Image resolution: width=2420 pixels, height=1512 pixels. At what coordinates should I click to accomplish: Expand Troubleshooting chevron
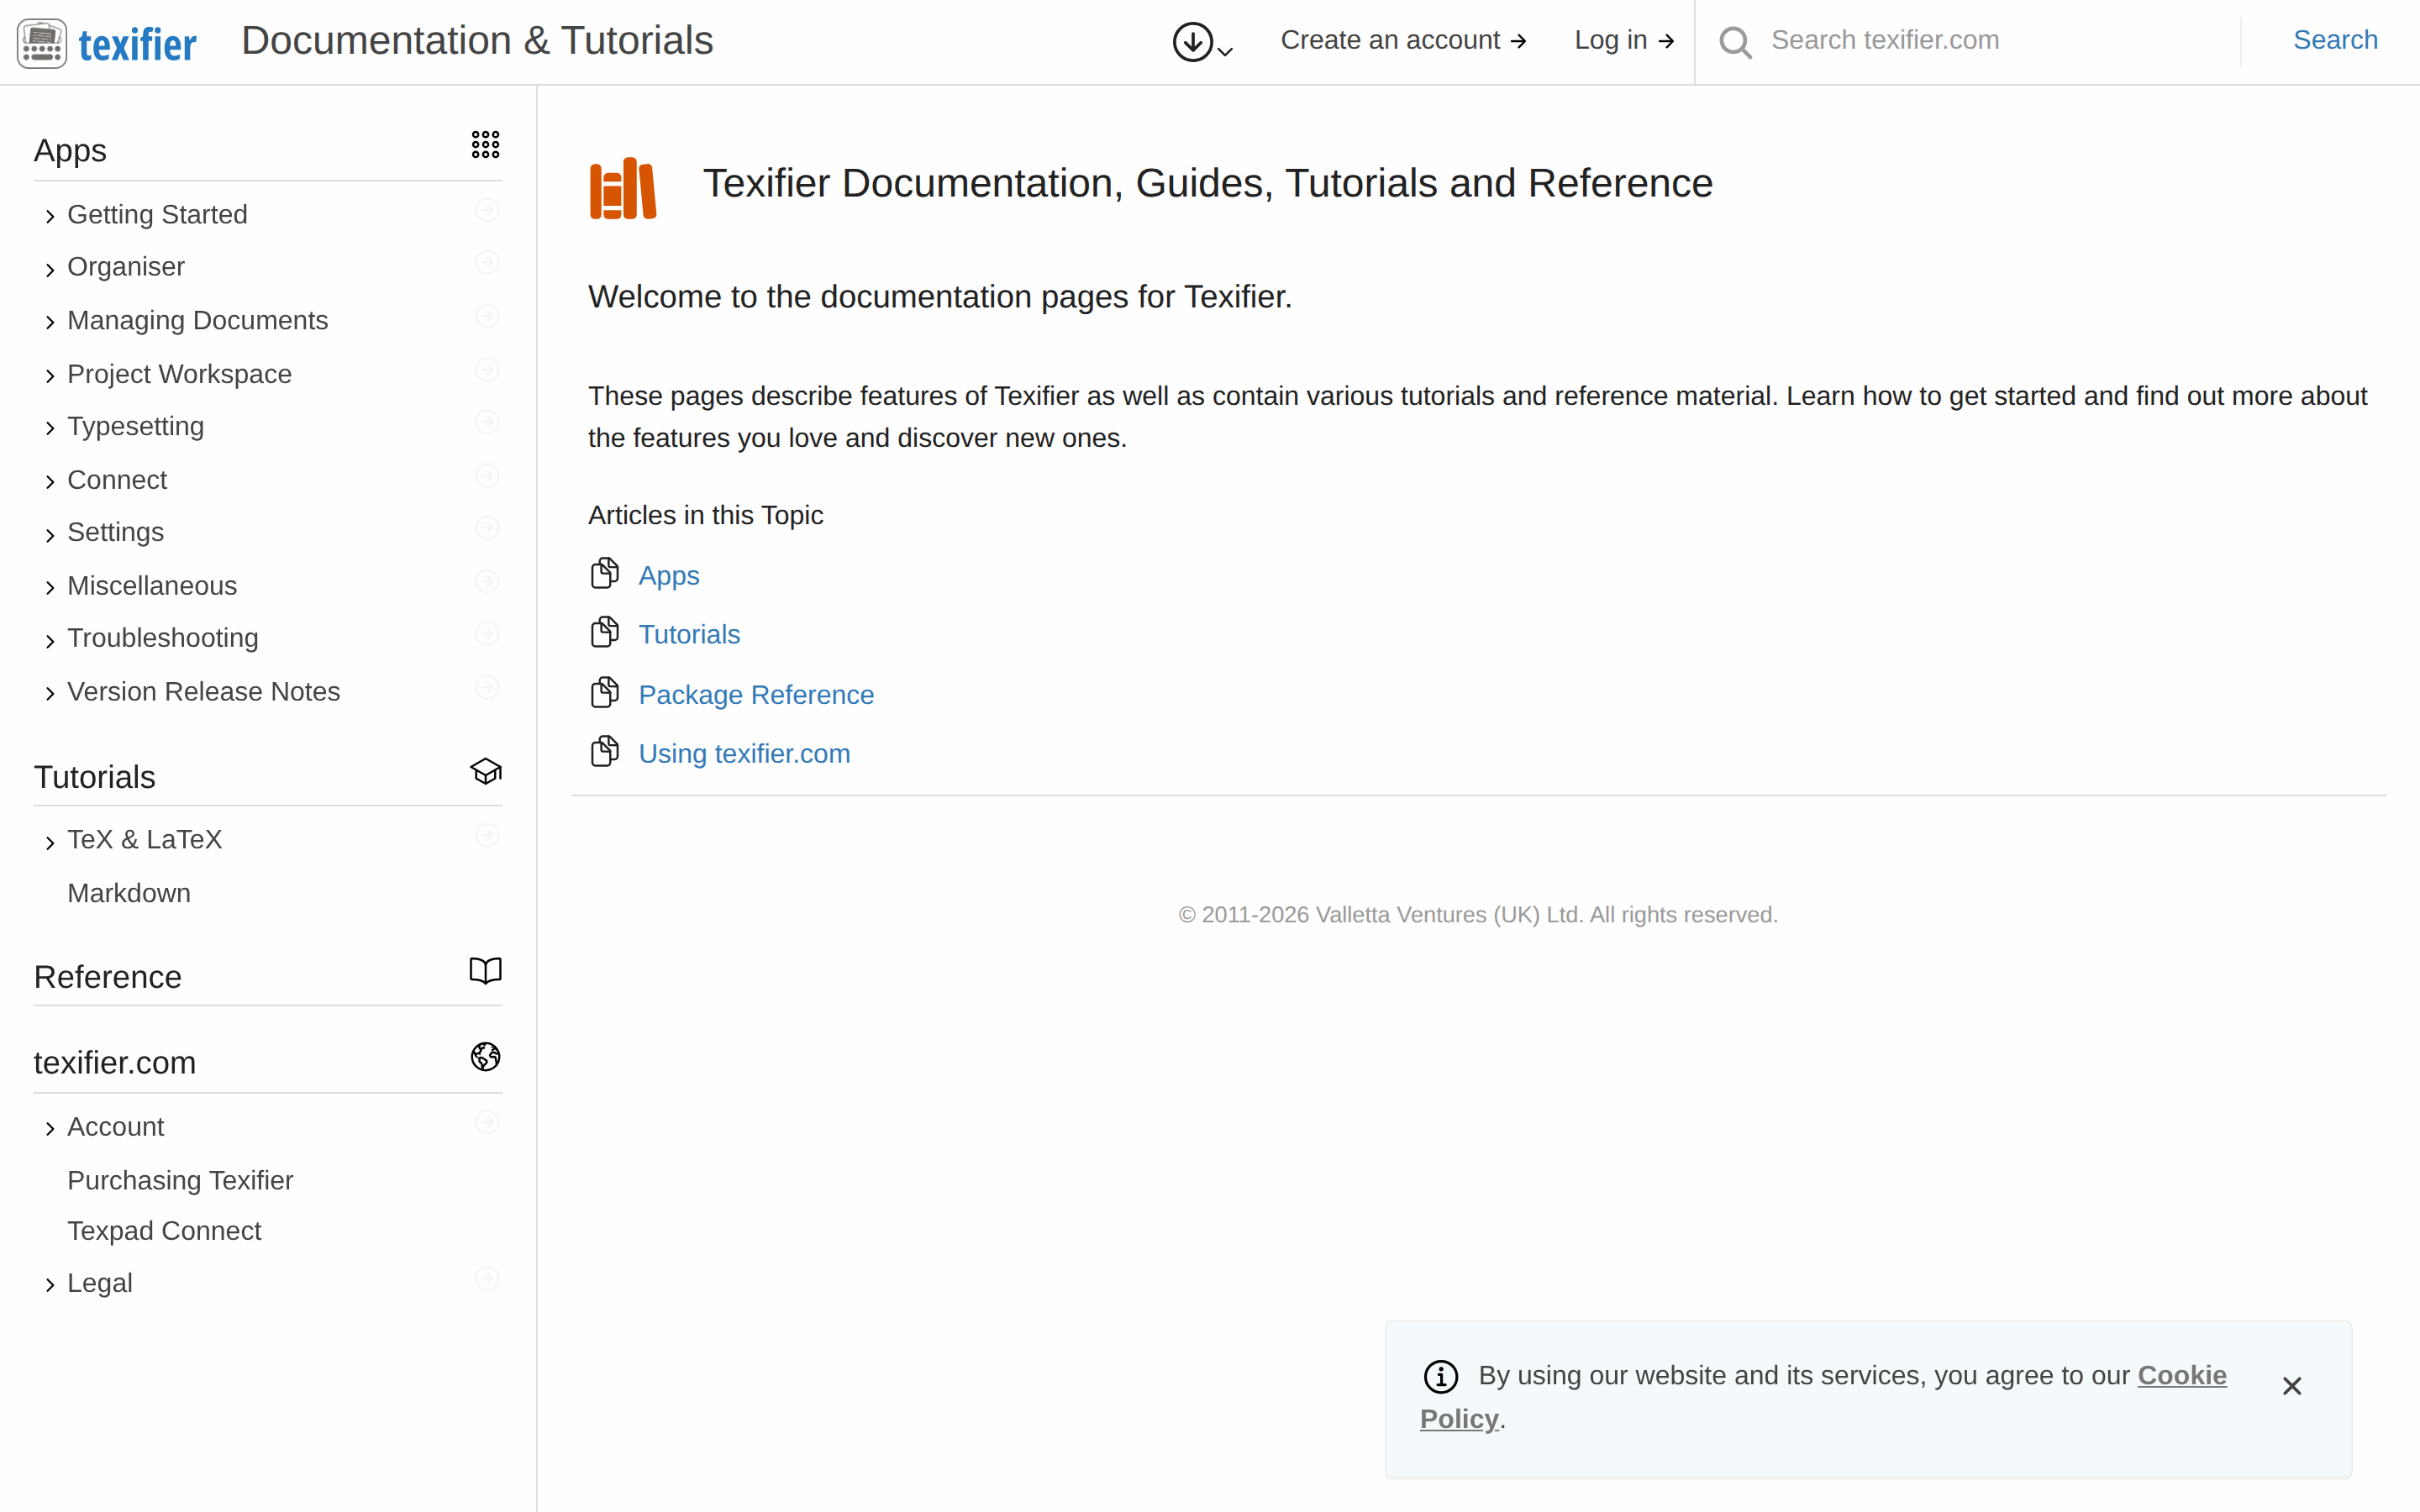[50, 641]
